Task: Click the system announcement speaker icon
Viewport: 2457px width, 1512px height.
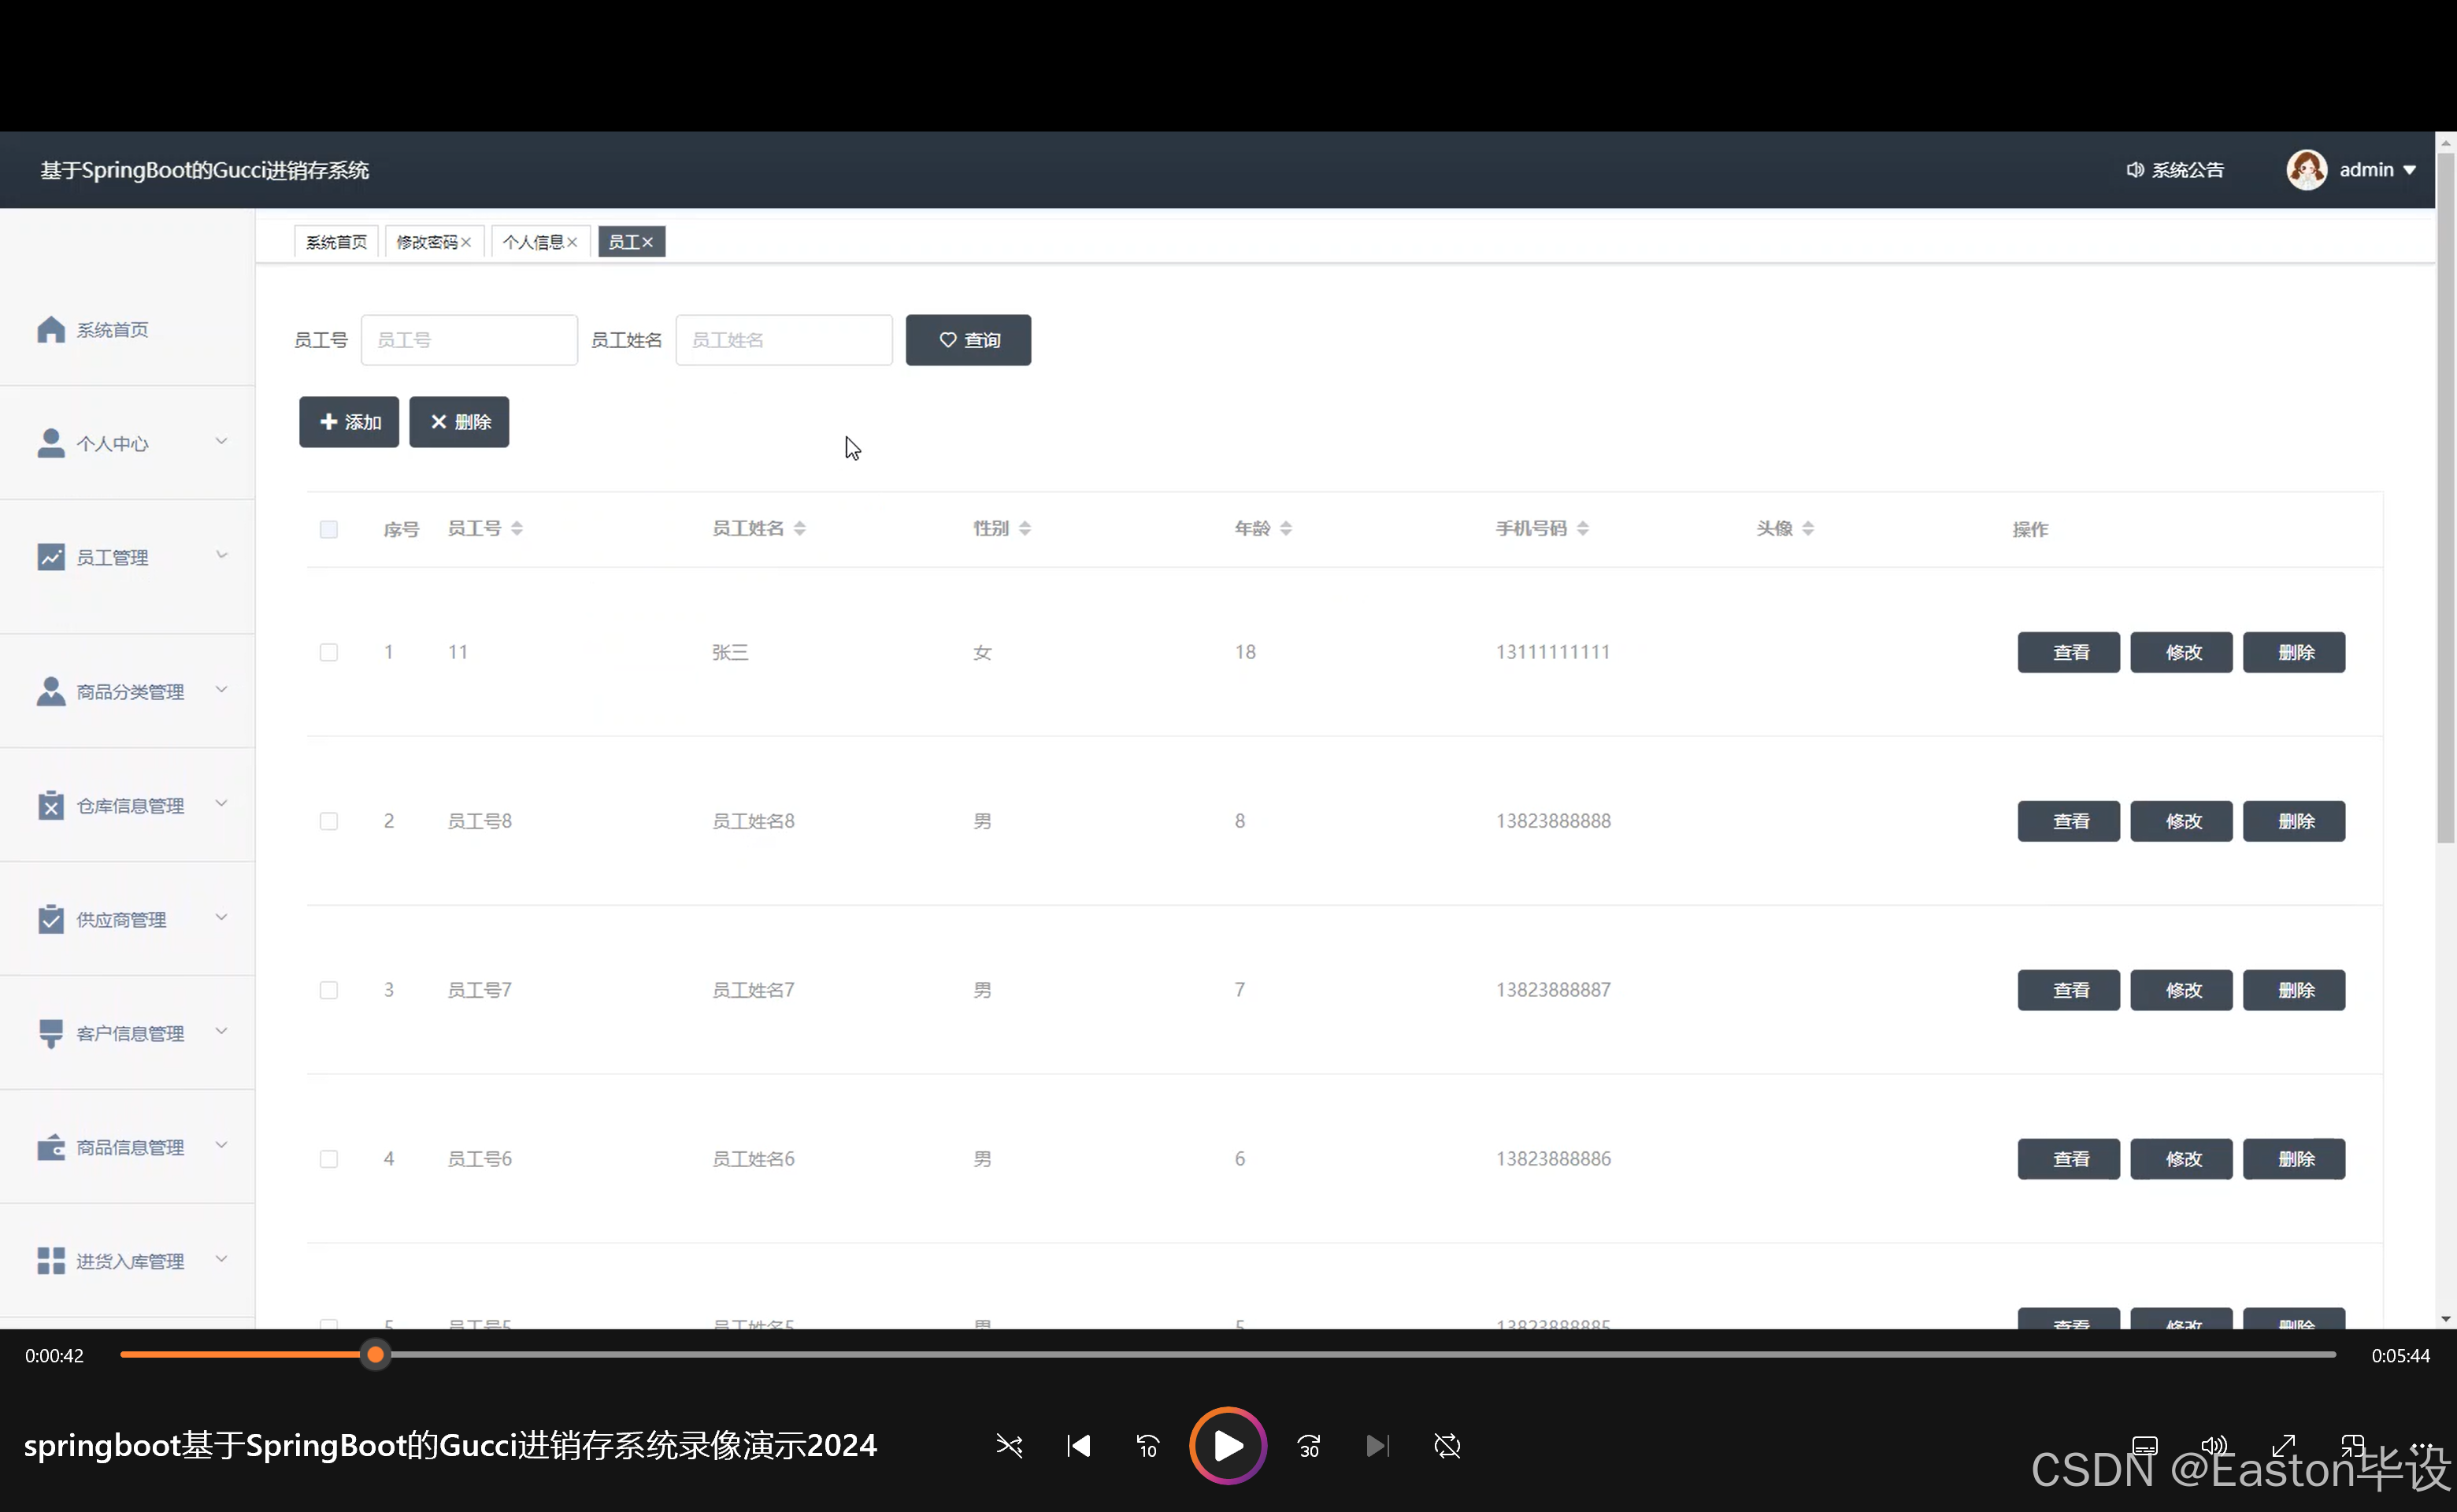Action: tap(2135, 170)
